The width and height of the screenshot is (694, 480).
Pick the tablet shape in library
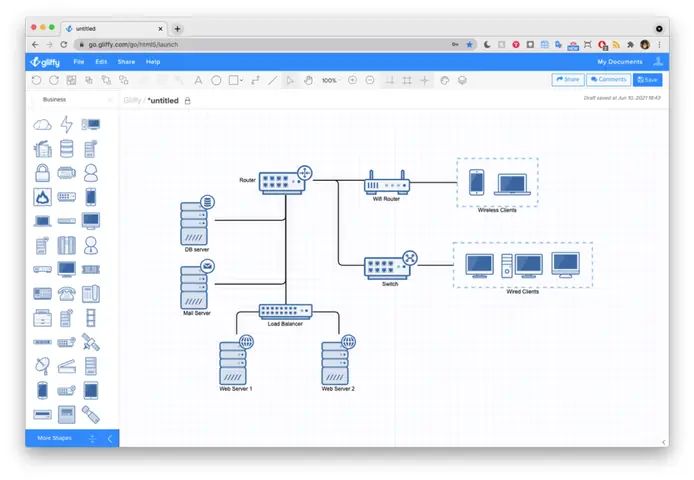[x=91, y=390]
